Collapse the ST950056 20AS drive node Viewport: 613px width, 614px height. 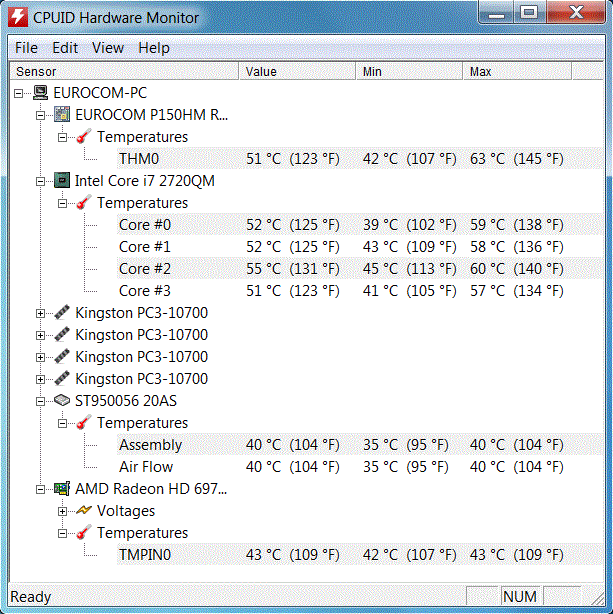point(40,401)
